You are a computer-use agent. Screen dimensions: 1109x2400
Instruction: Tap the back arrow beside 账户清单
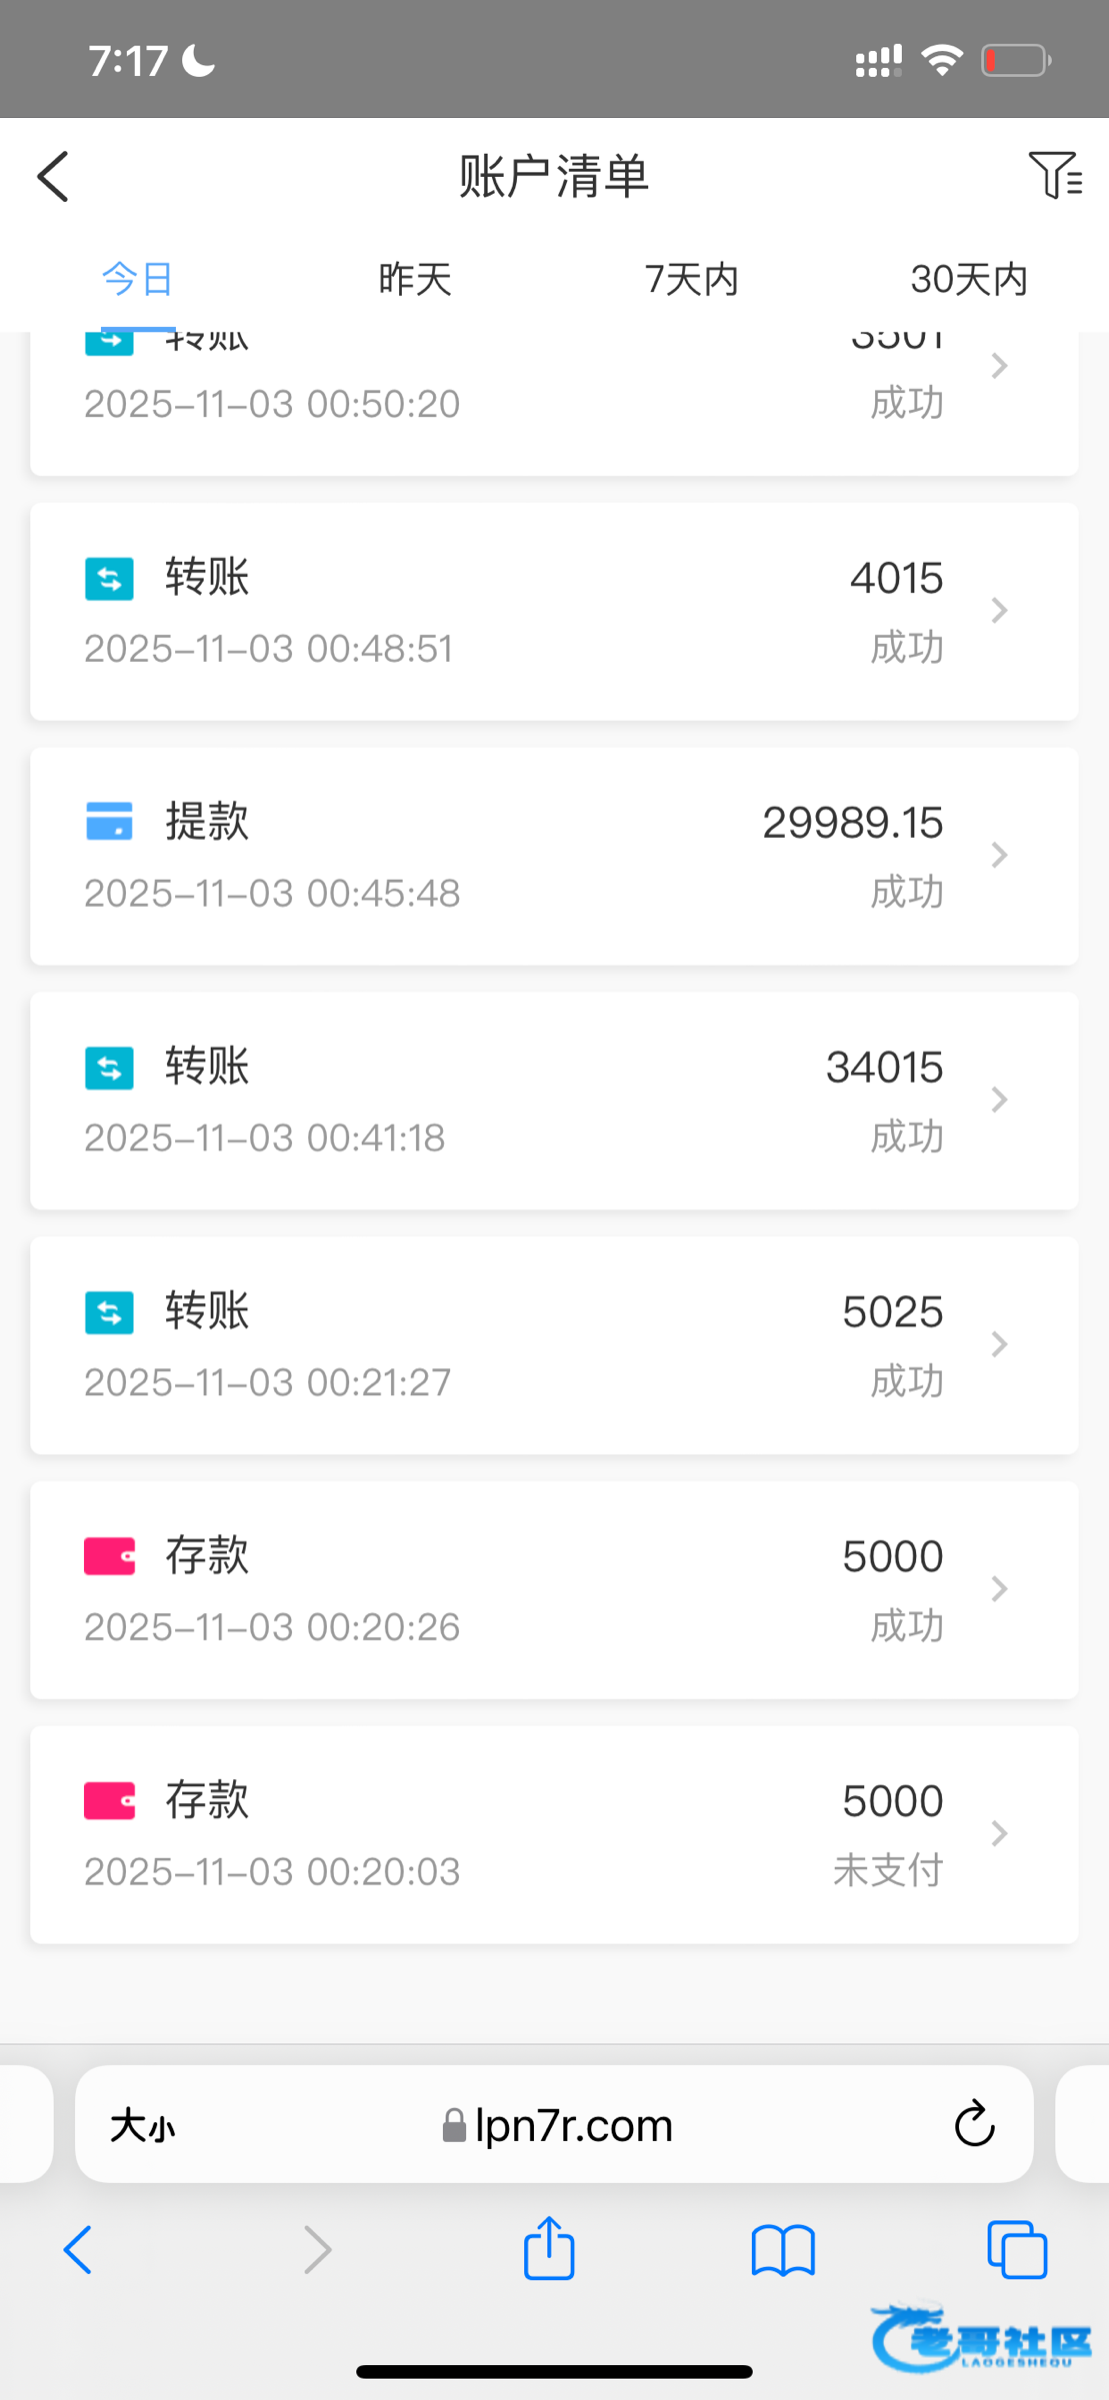54,177
